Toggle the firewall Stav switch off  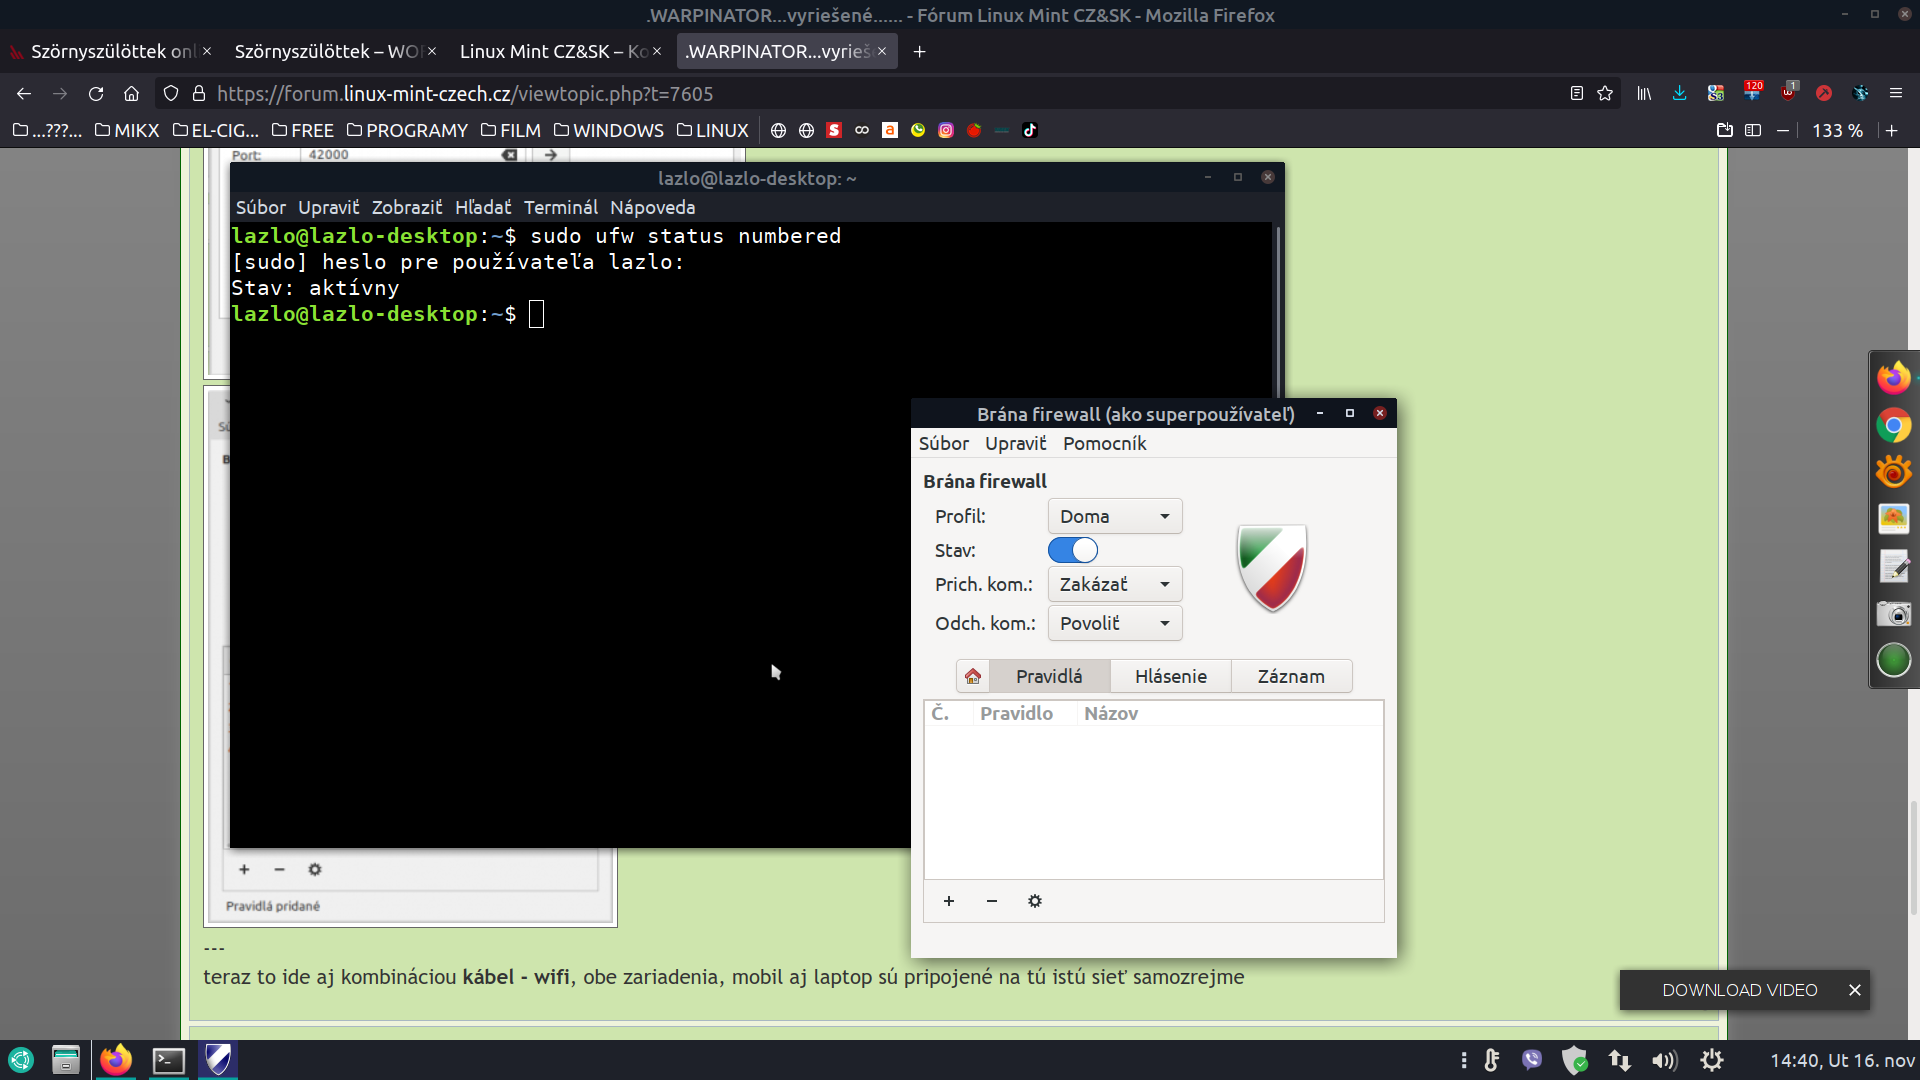pyautogui.click(x=1072, y=550)
